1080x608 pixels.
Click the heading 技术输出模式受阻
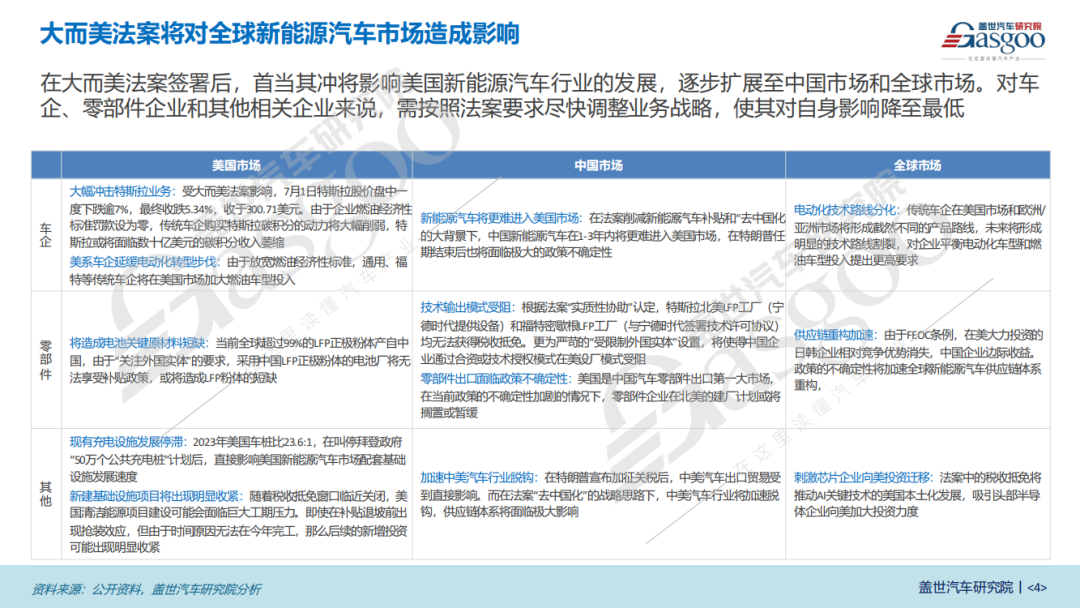tap(468, 307)
